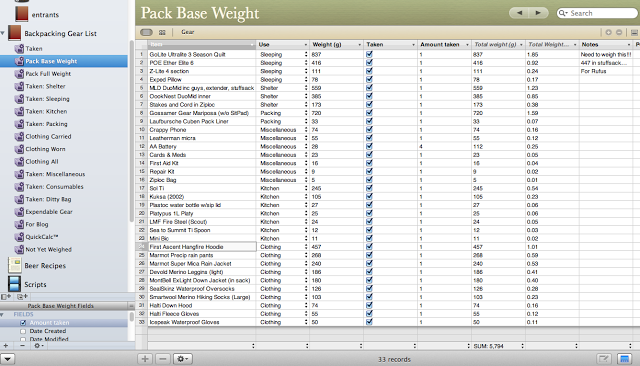This screenshot has width=640, height=366.
Task: Select the Gossamer Gear Mariposa item cell
Action: click(x=202, y=113)
